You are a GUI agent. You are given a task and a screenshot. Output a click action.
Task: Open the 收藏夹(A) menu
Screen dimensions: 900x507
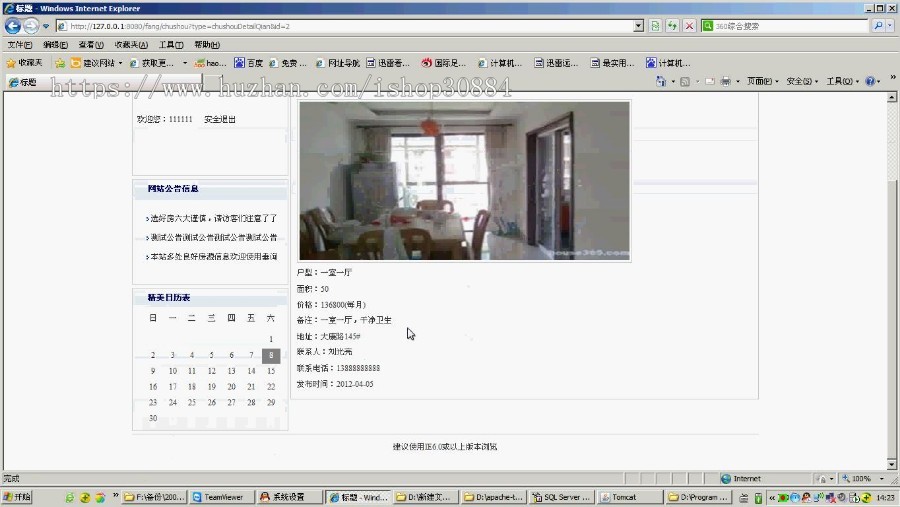(131, 45)
